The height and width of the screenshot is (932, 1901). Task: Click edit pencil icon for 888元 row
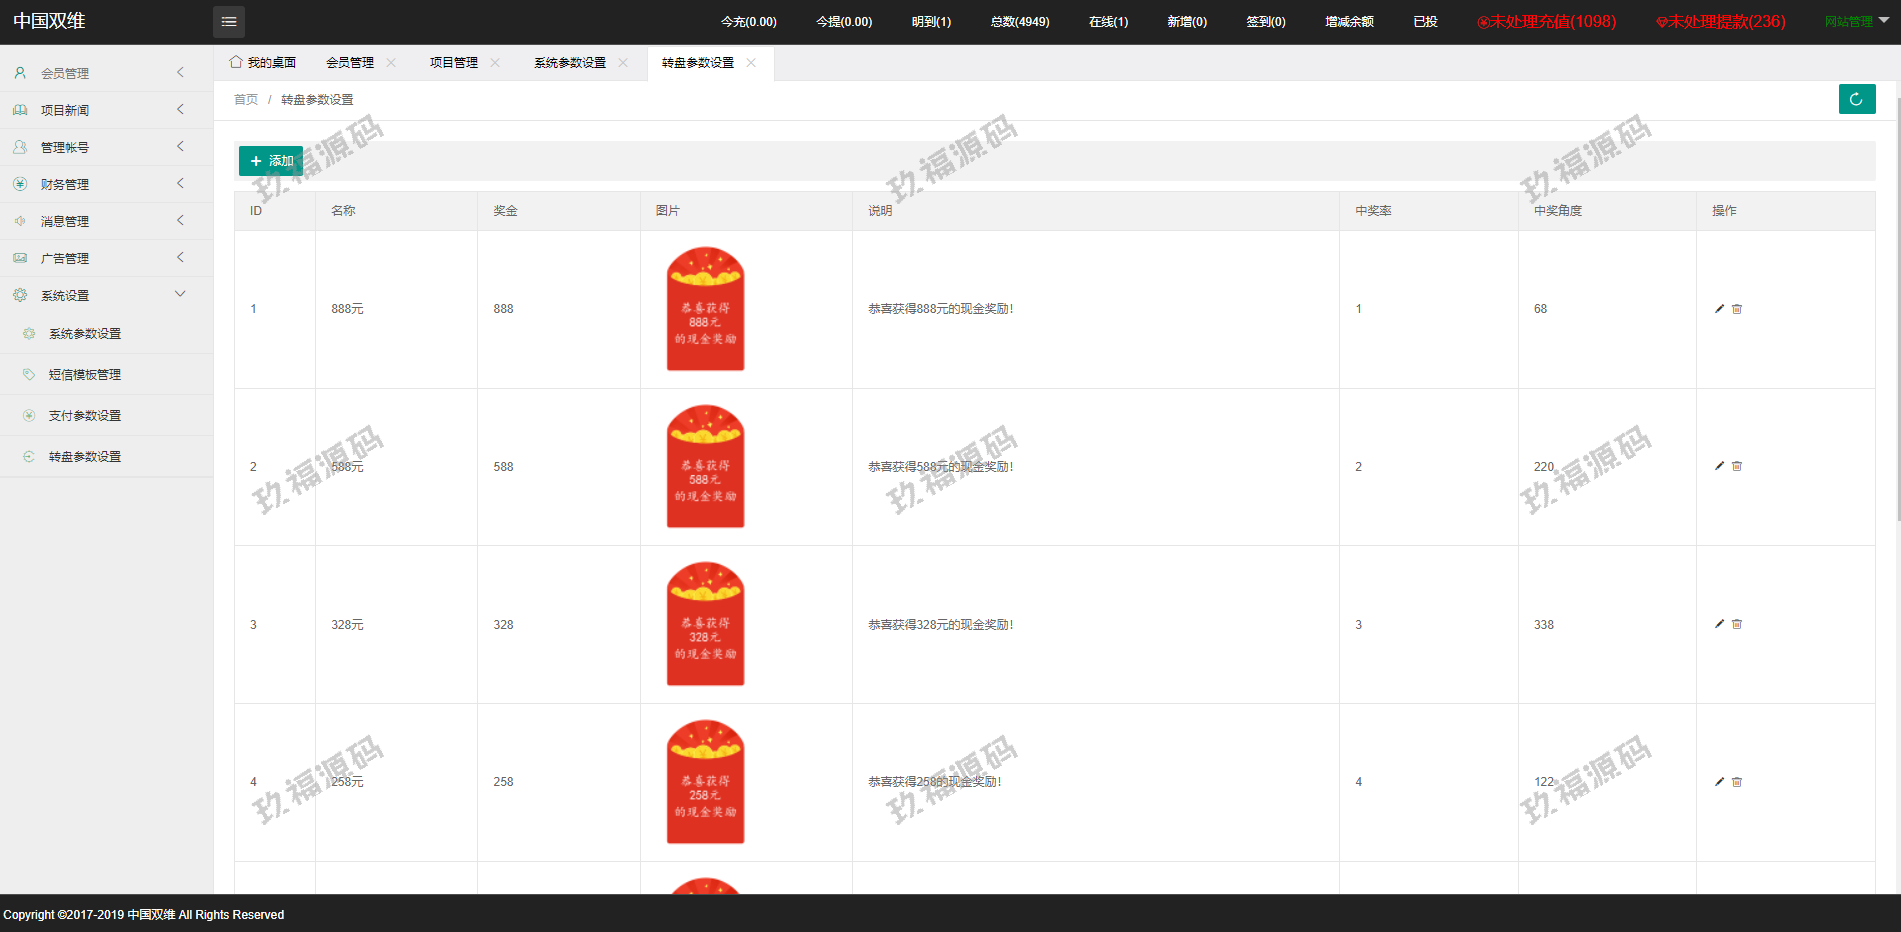[1719, 309]
